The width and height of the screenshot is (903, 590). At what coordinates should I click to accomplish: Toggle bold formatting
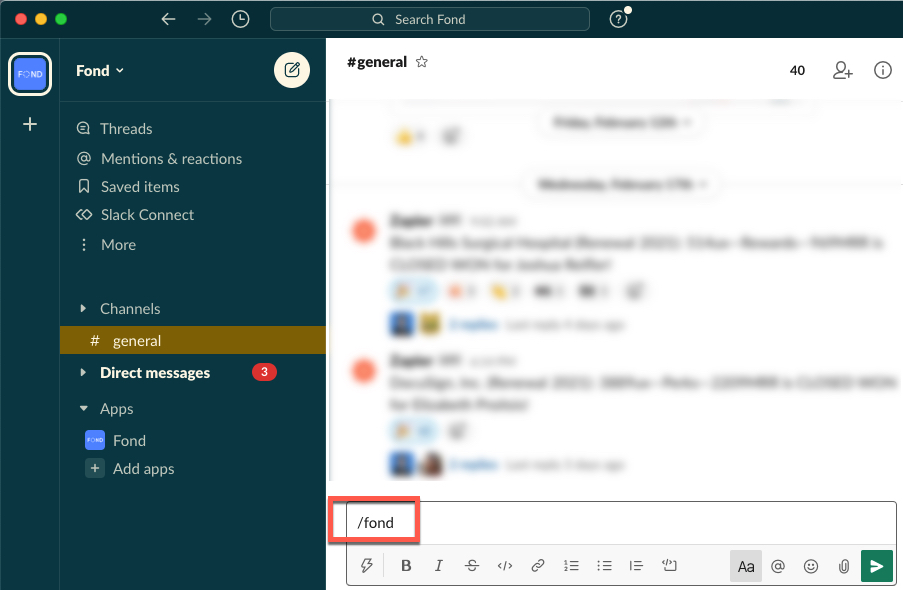[x=406, y=566]
